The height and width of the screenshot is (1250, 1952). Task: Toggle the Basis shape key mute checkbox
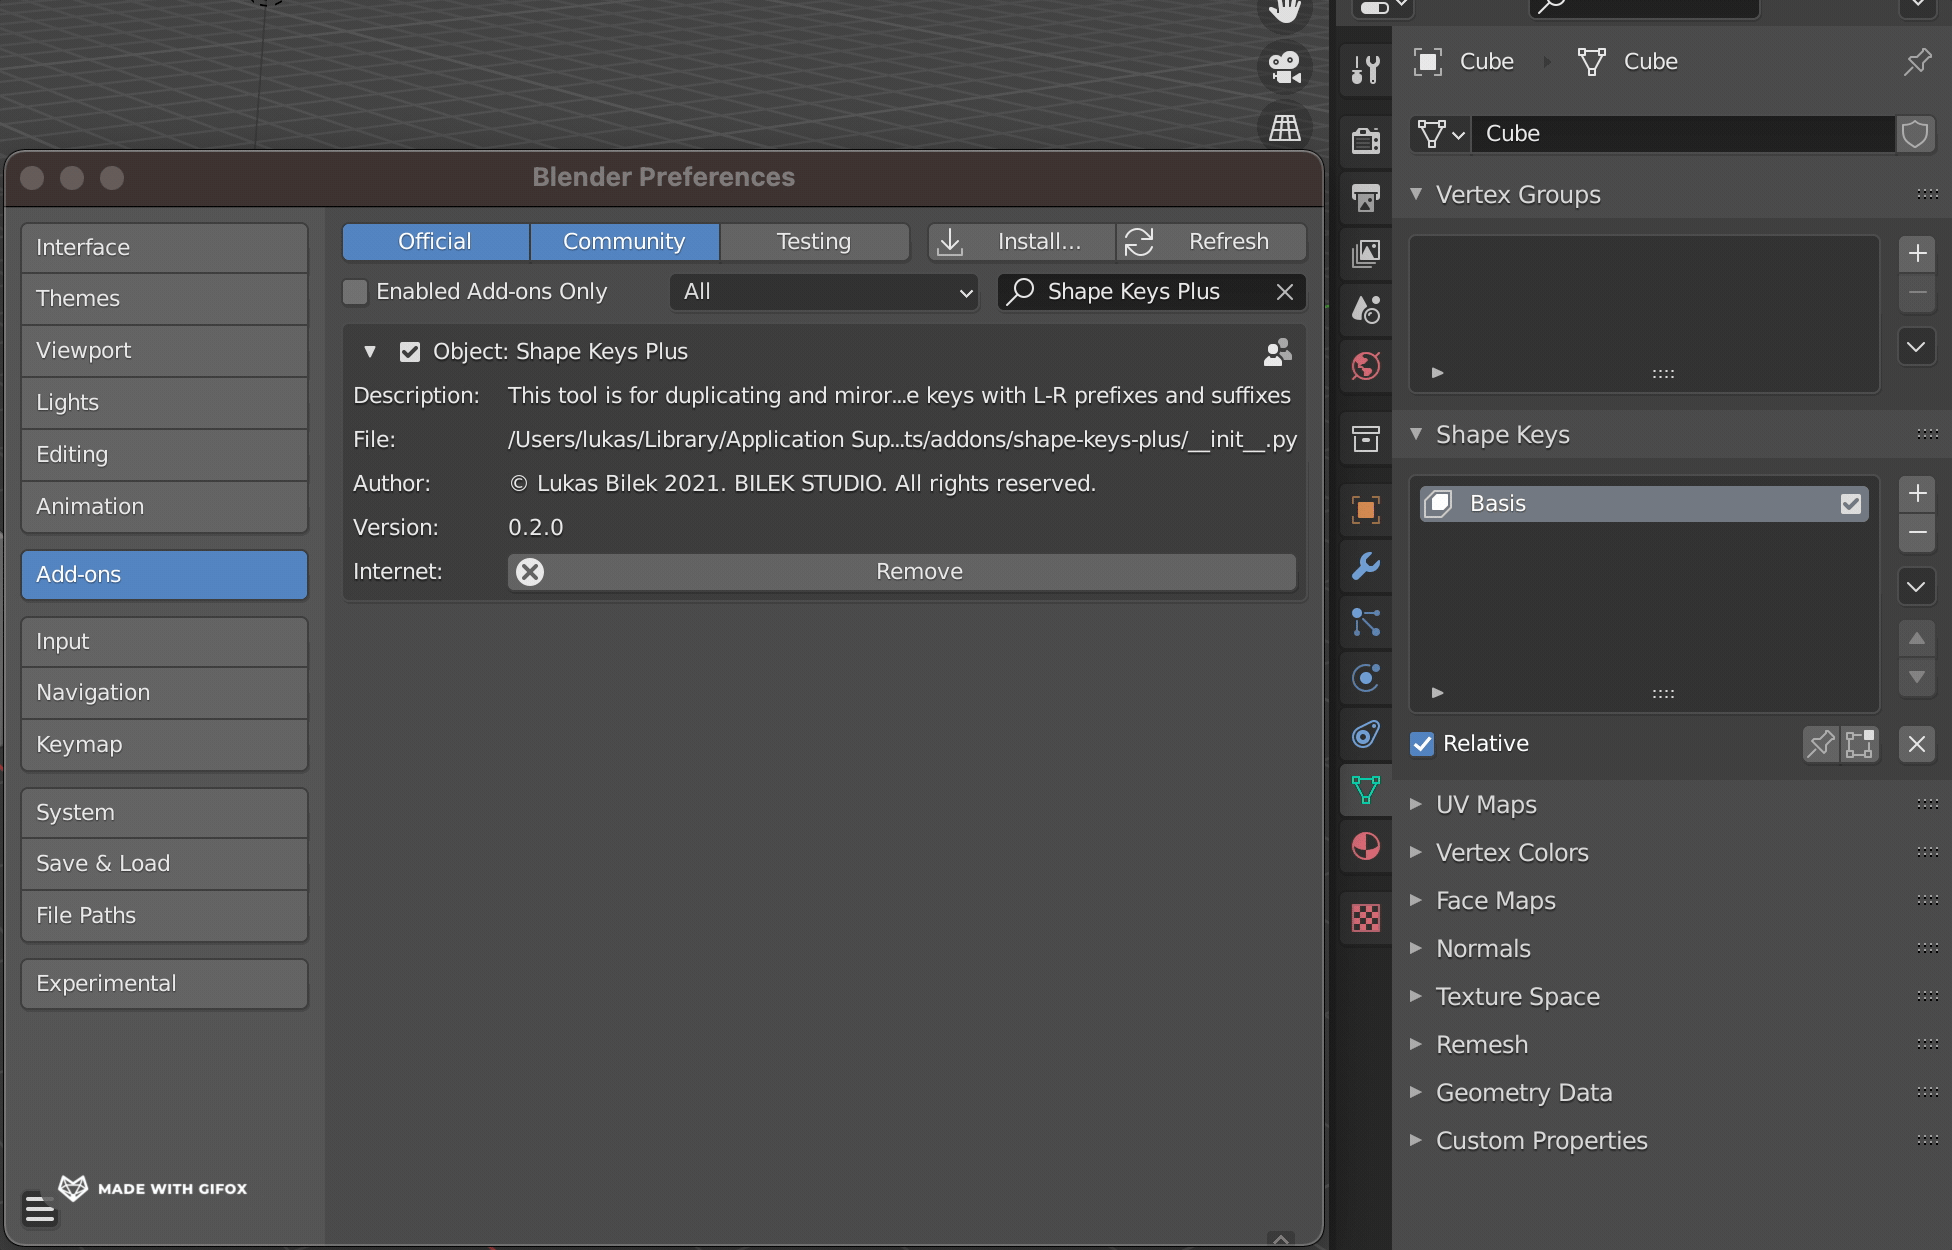[1851, 504]
